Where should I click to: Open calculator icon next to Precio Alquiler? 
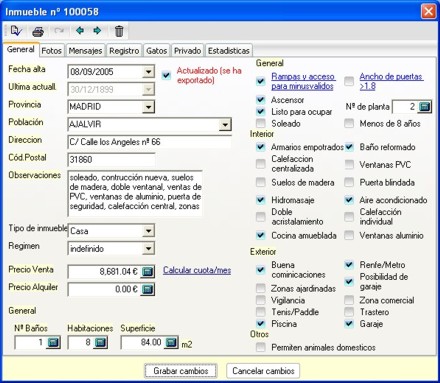point(147,289)
